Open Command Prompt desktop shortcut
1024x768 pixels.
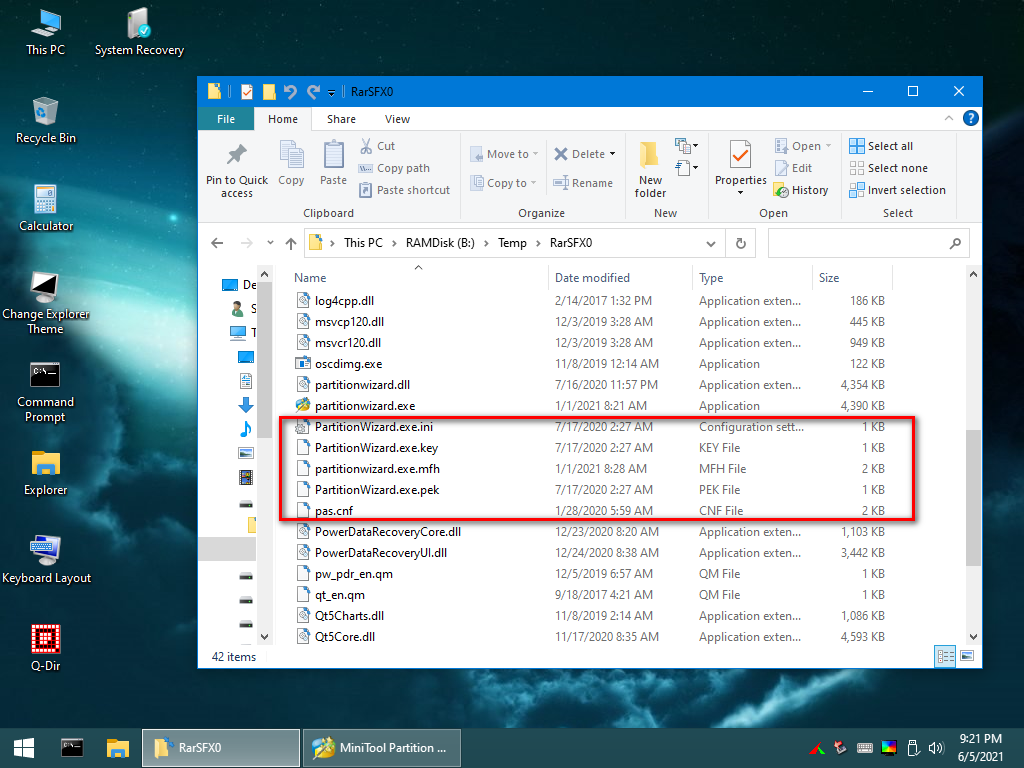click(45, 392)
